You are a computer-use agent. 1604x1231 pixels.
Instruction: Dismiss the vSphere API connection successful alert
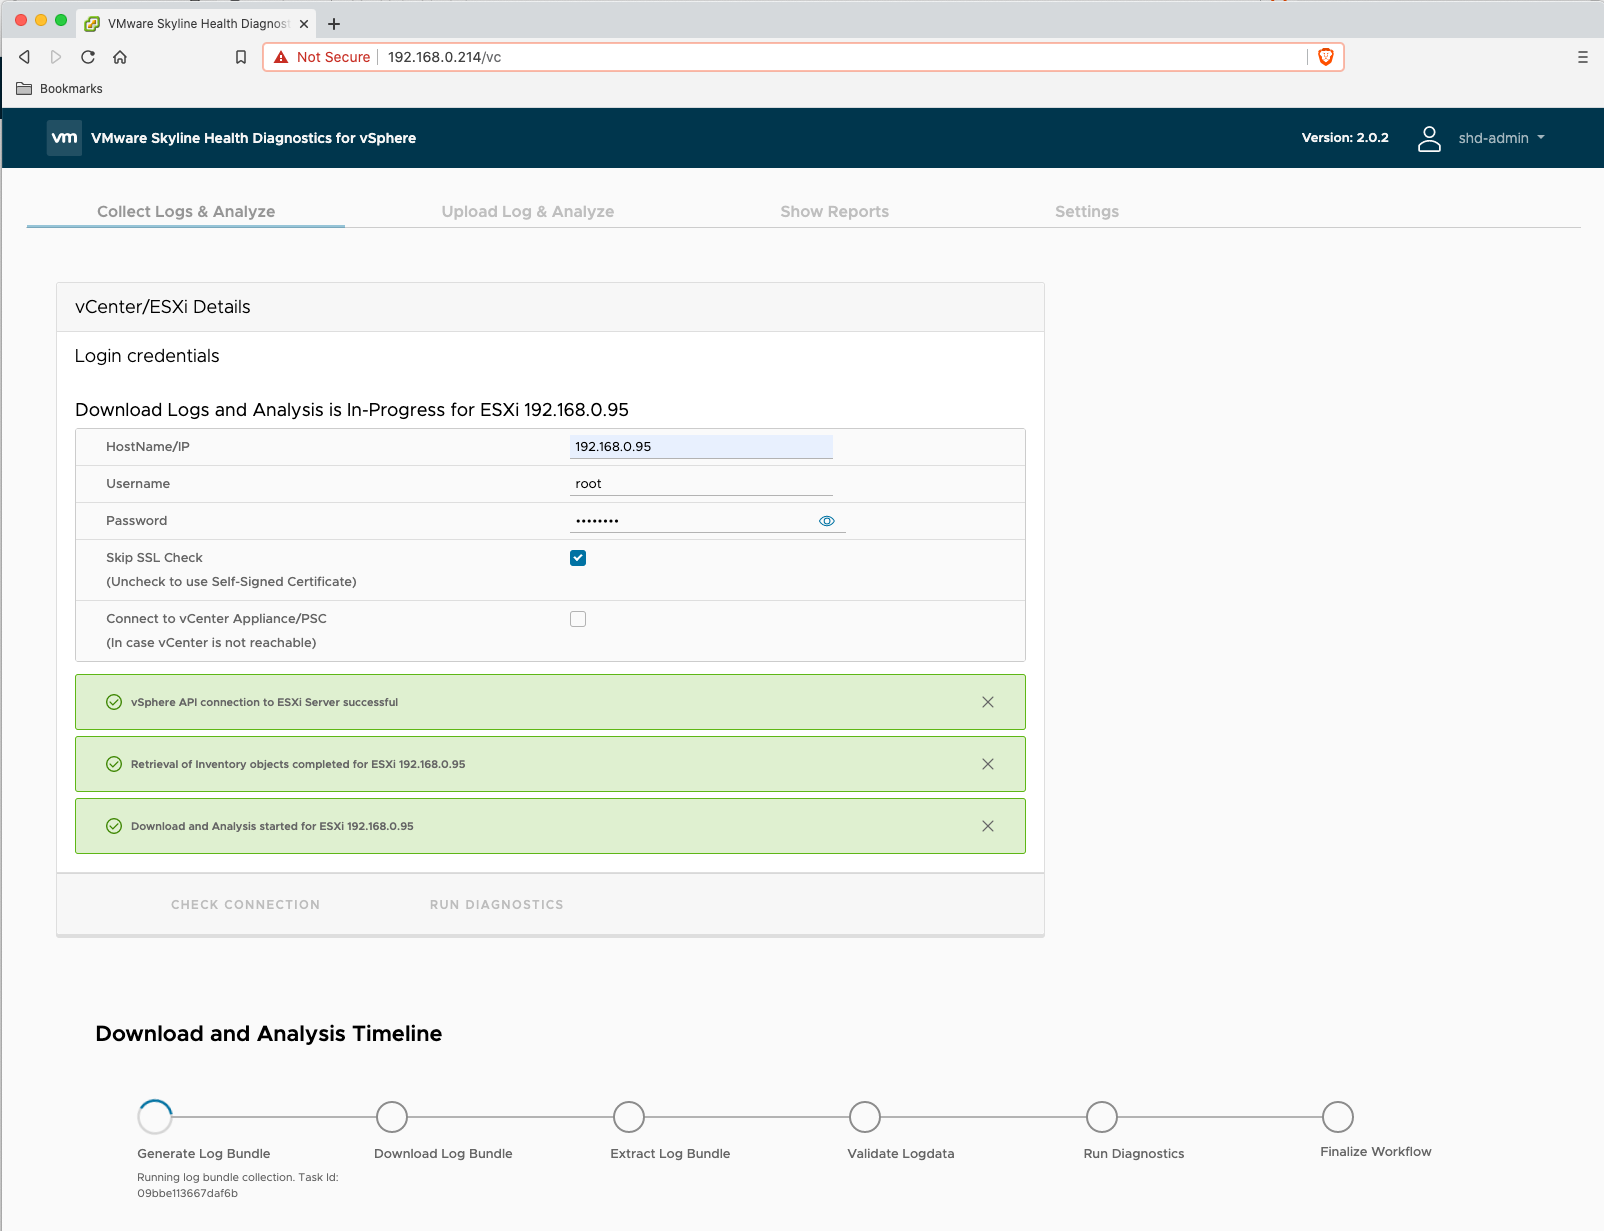click(988, 702)
